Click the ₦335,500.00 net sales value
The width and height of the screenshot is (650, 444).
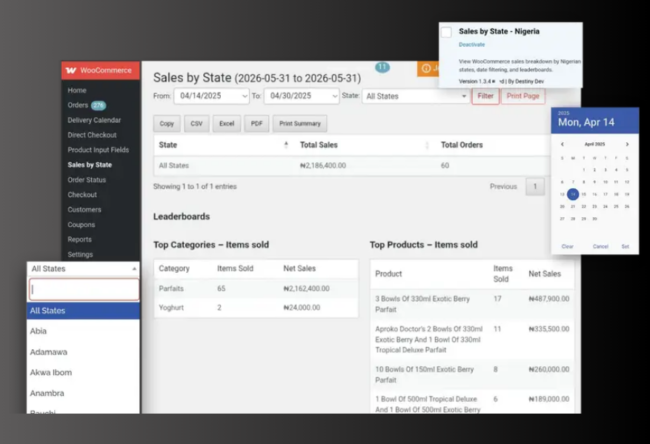click(549, 329)
